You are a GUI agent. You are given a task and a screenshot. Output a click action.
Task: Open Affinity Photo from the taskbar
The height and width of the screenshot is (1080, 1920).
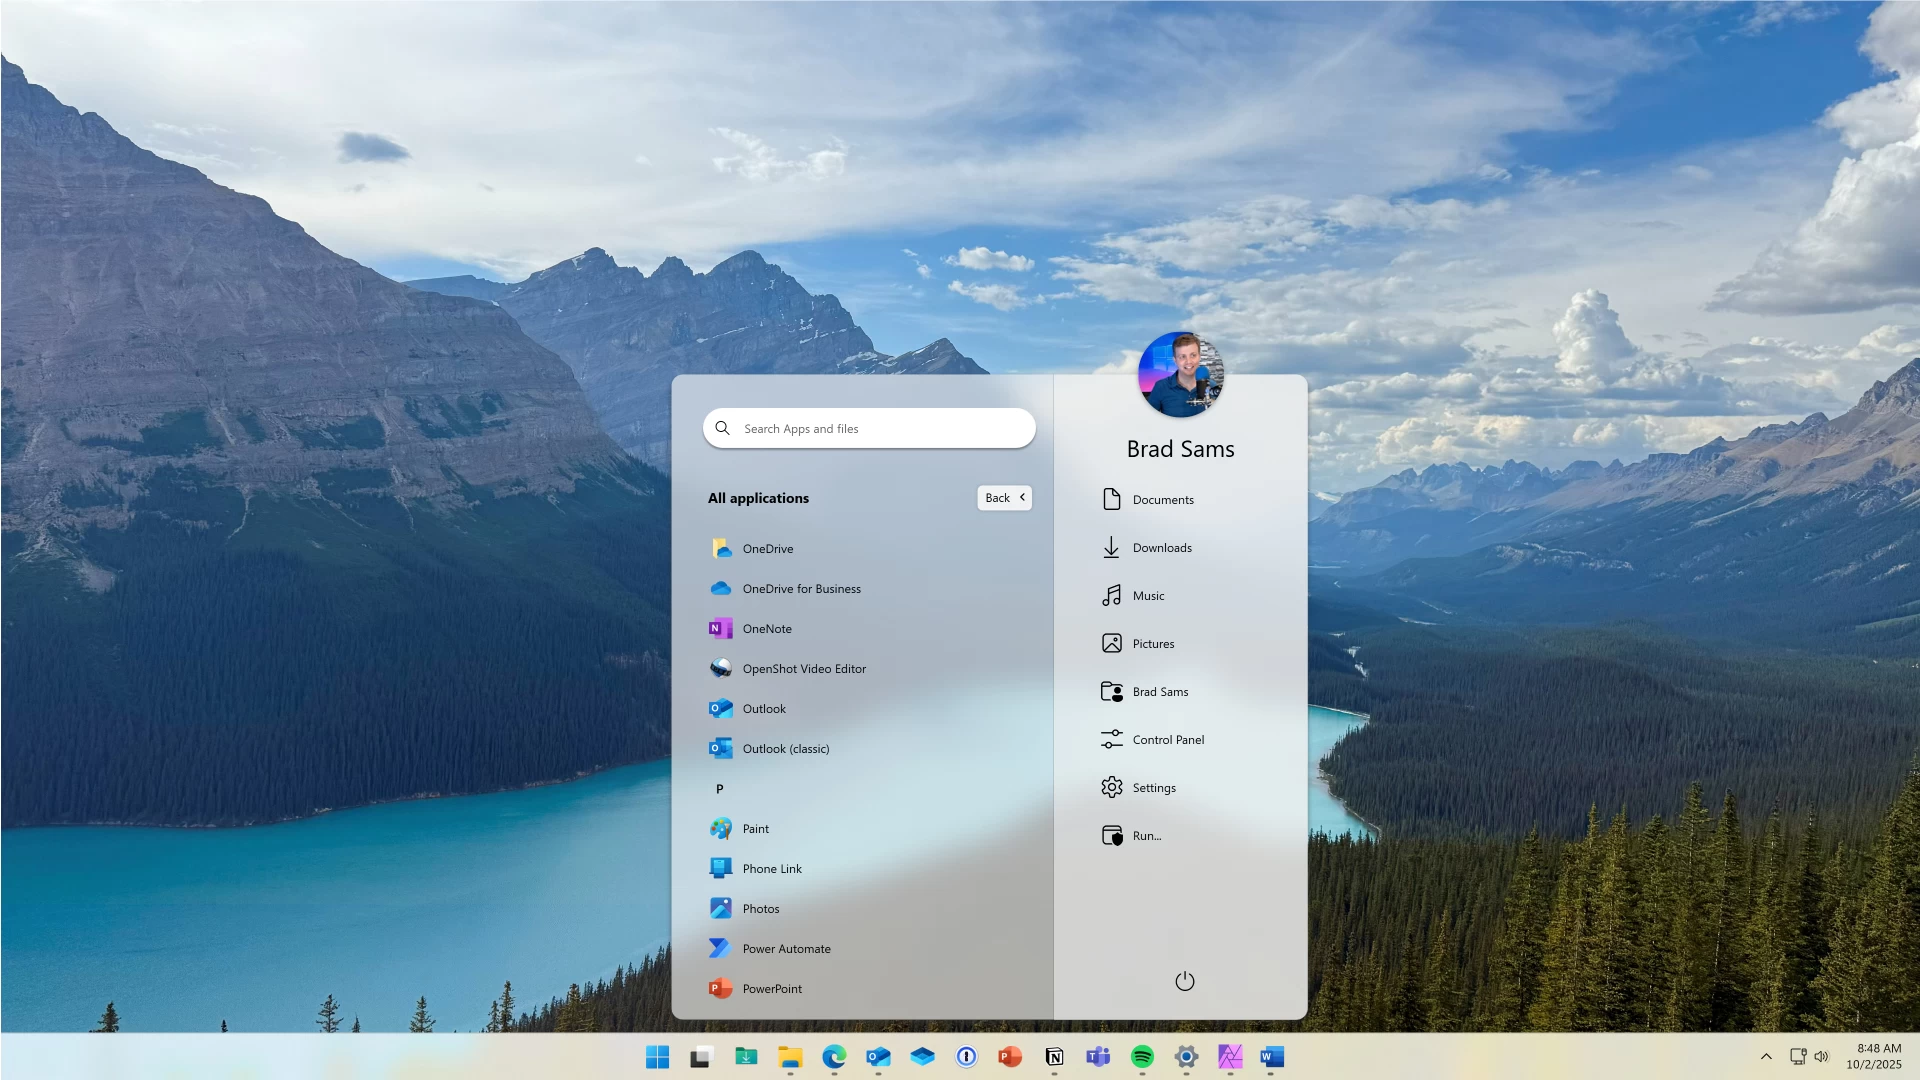[1230, 1057]
